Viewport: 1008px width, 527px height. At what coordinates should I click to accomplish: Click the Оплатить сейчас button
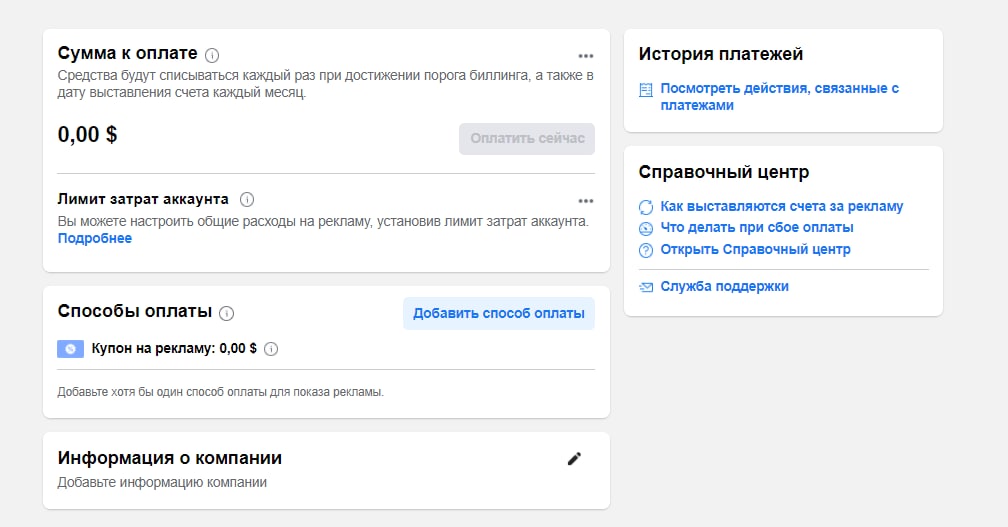(x=526, y=139)
